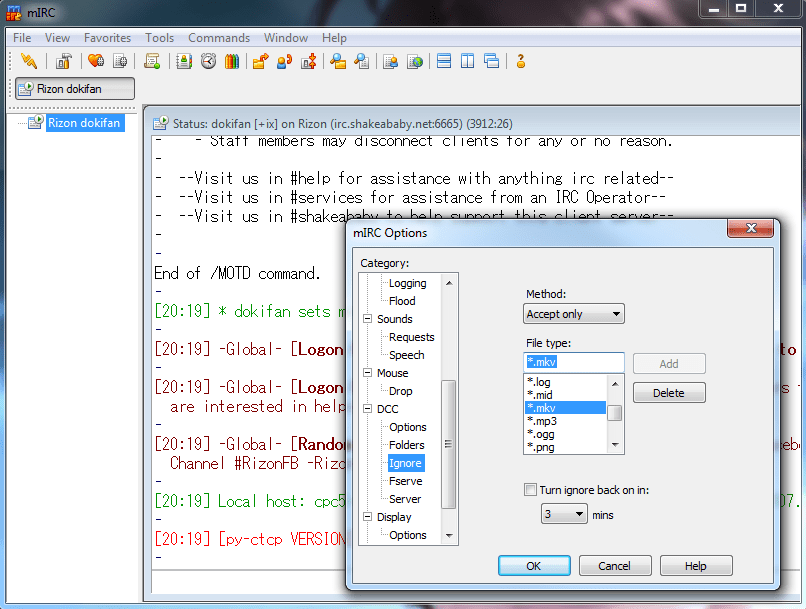
Task: Click the DCC Send file folder icon
Action: [x=261, y=61]
